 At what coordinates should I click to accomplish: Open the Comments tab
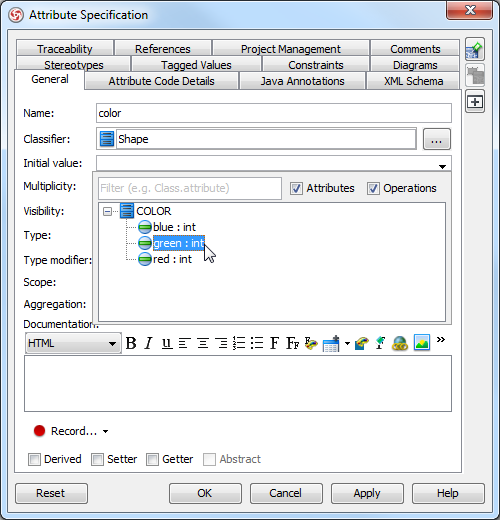coord(415,49)
